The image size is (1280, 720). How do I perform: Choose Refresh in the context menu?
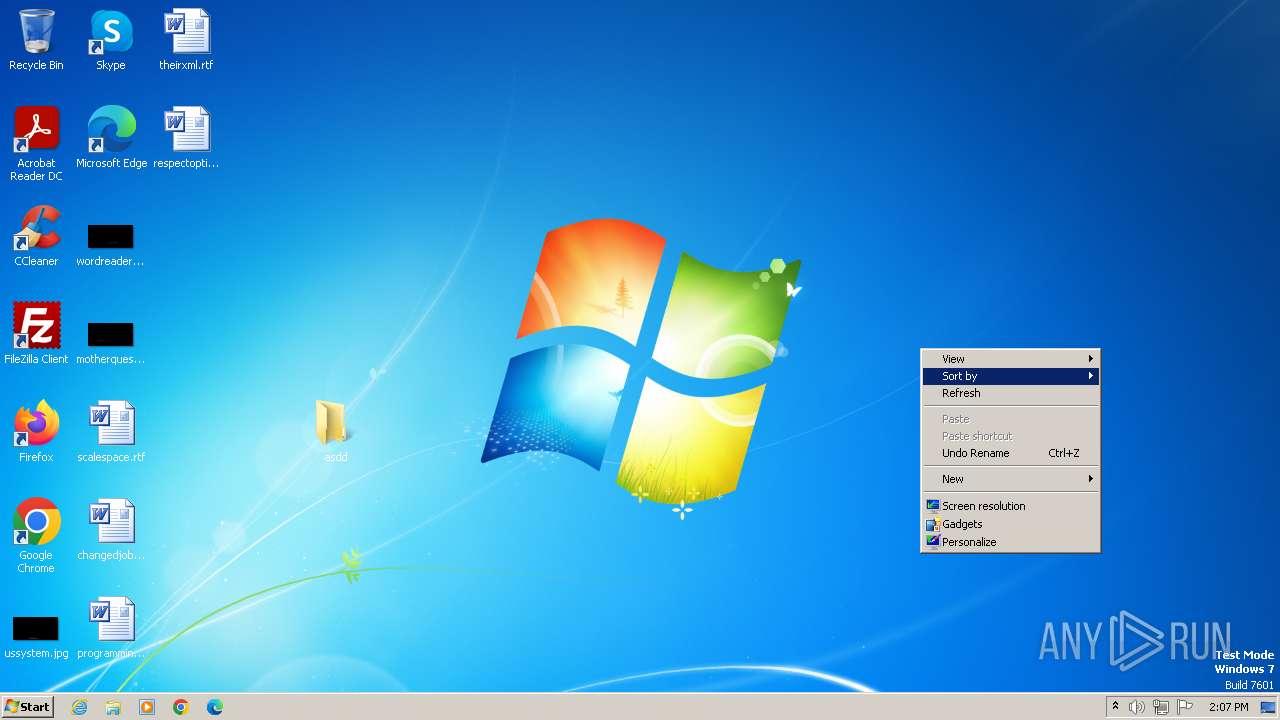click(x=1010, y=393)
